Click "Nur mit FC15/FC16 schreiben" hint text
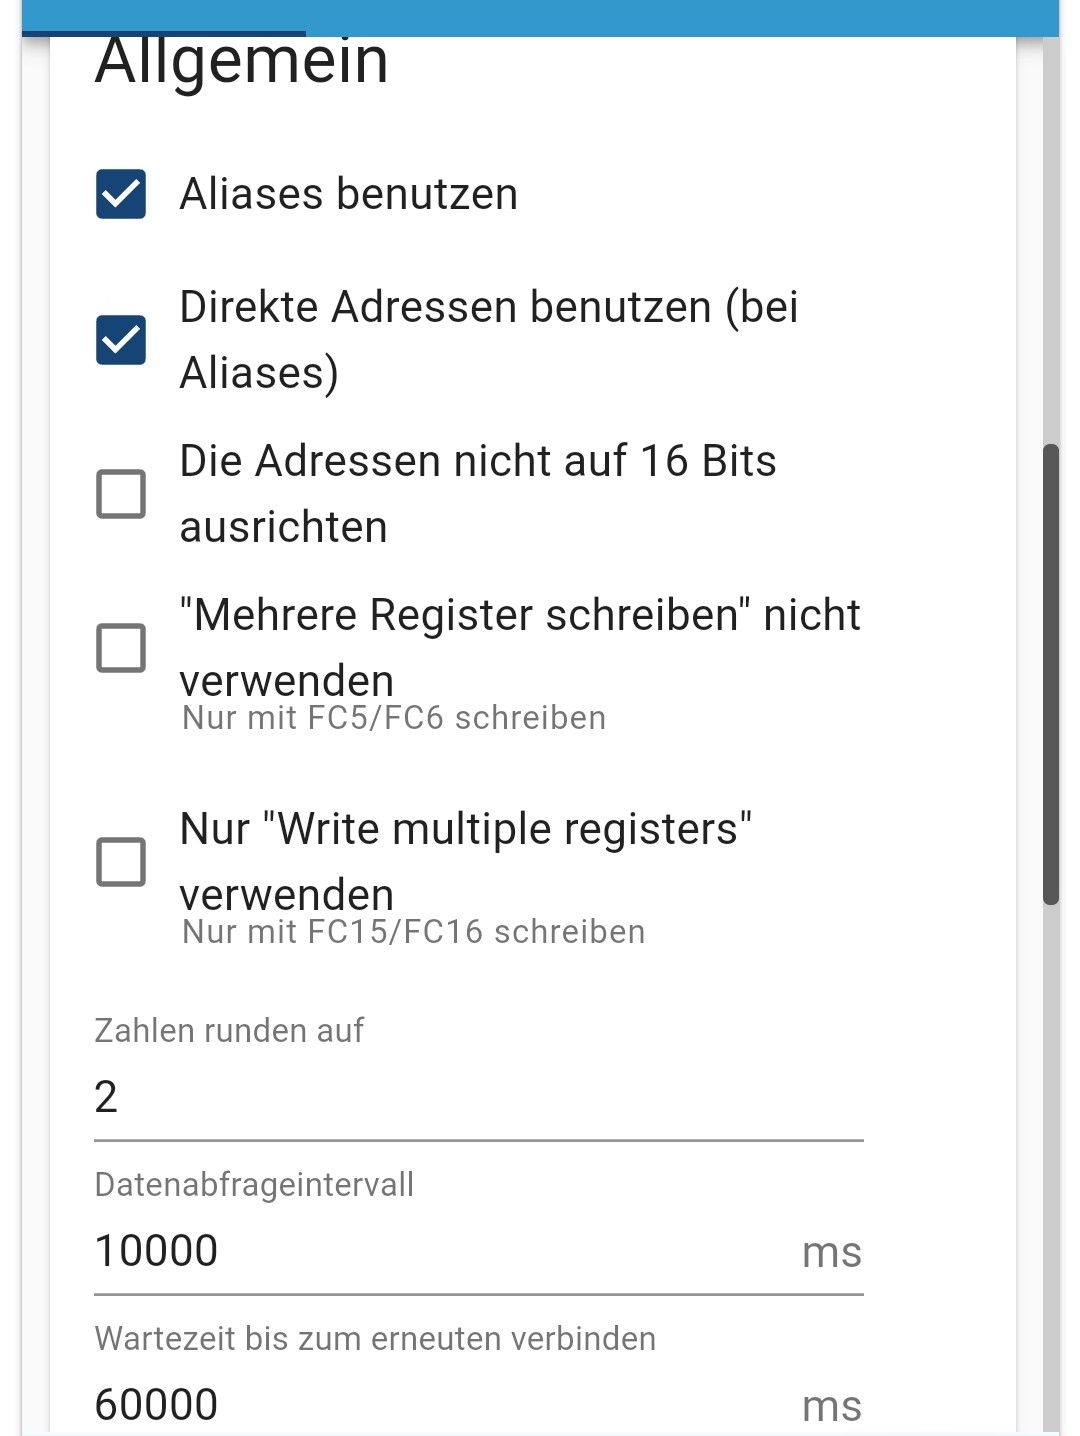 click(x=414, y=932)
